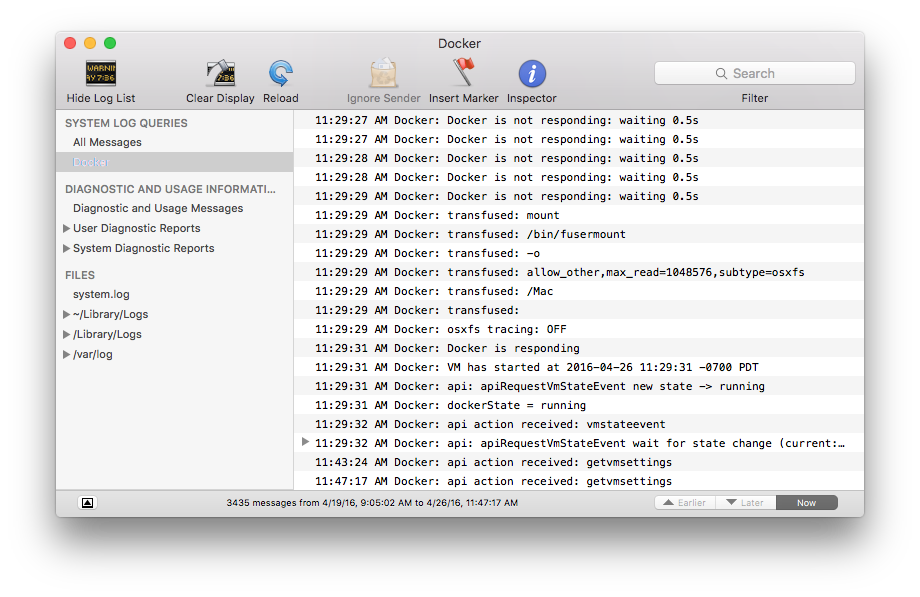Expand the apiRequestVmStateEvent log entry disclosure triangle
This screenshot has width=920, height=597.
point(305,442)
